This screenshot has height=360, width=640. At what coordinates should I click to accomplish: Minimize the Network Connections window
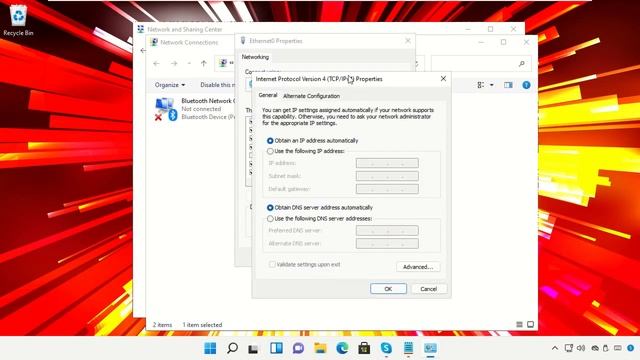tap(481, 42)
